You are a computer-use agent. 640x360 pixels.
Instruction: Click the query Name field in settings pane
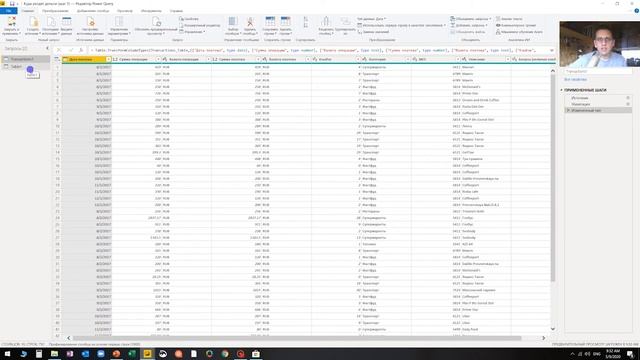point(598,71)
